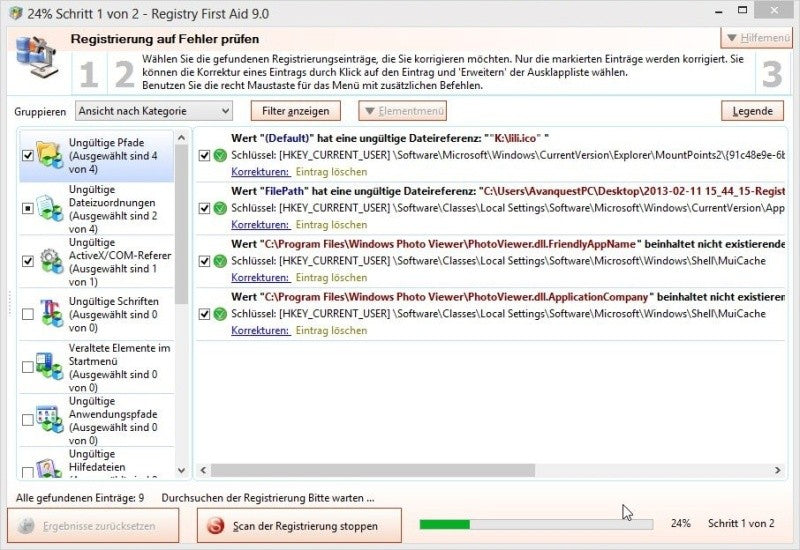The image size is (800, 550).
Task: Click Scan der Registrierung stoppen
Action: [299, 526]
